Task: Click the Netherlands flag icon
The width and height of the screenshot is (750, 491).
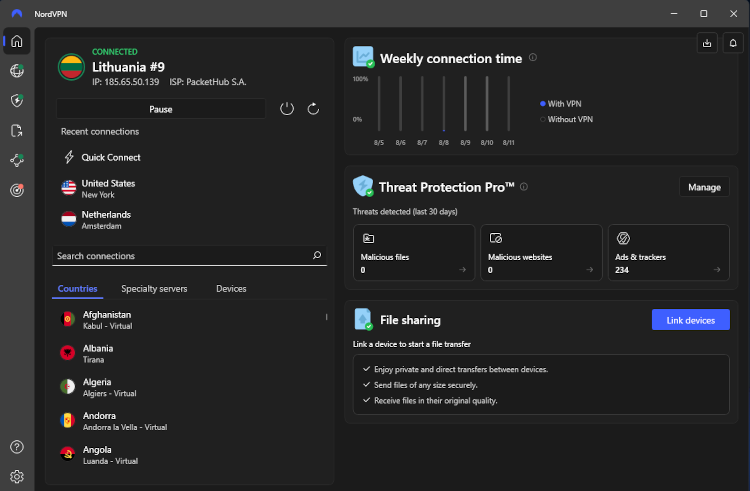Action: coord(68,219)
